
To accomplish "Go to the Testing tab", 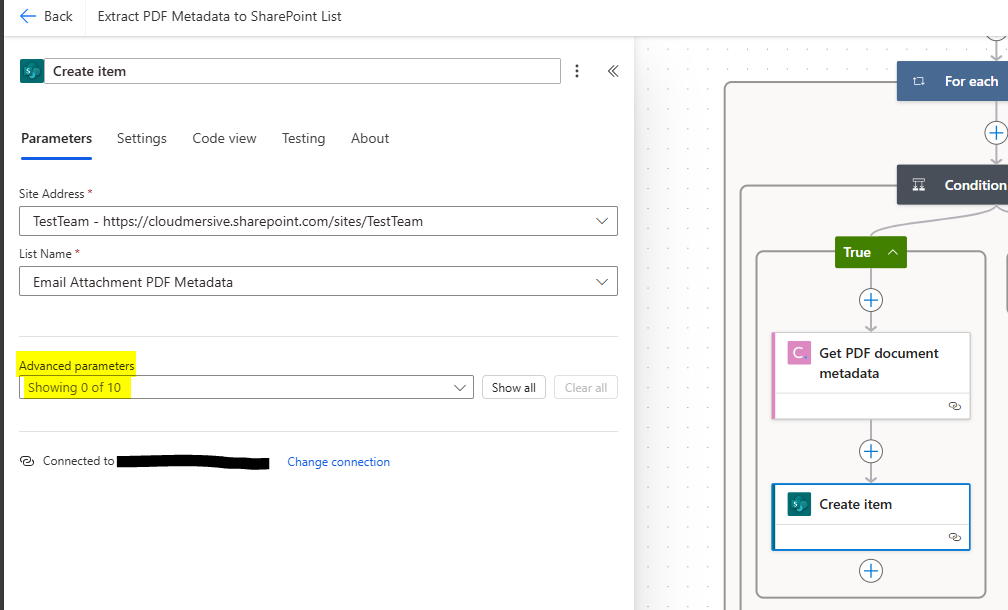I will tap(303, 139).
